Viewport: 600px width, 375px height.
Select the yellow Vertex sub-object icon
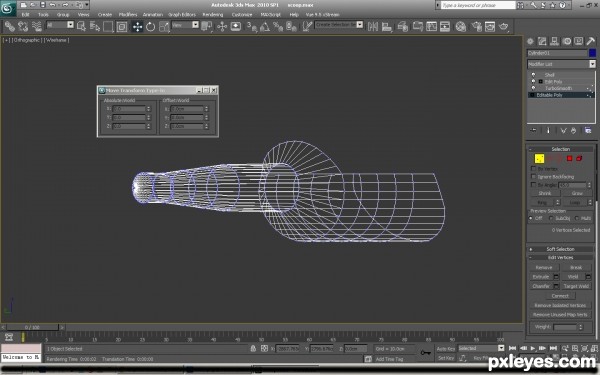click(539, 158)
